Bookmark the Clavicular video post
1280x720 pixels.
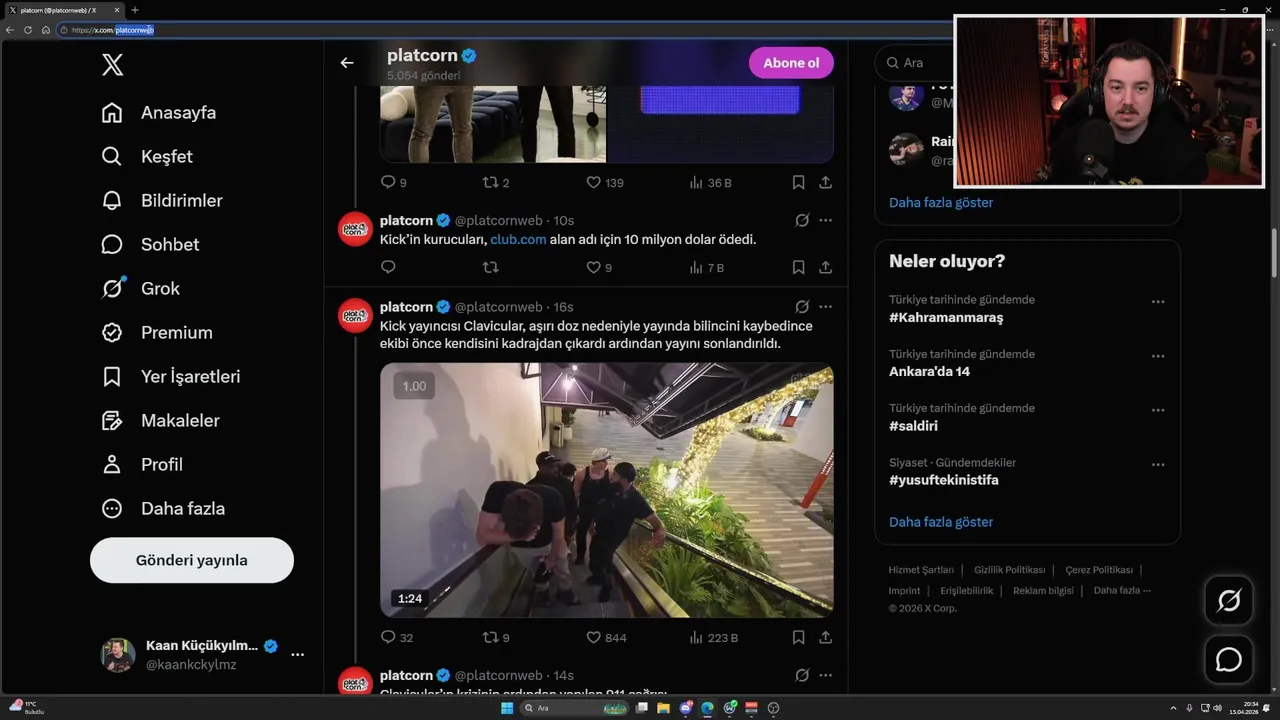(x=798, y=638)
